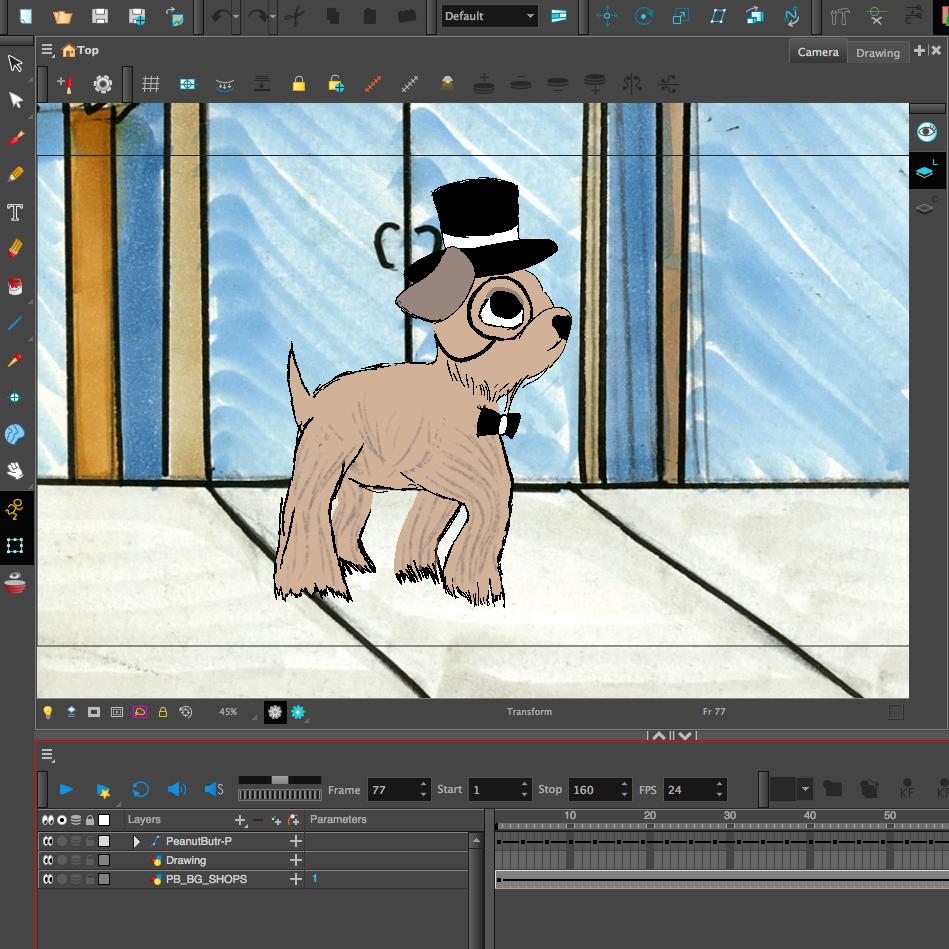Screen dimensions: 949x949
Task: Click the Save icon in top toolbar
Action: click(x=100, y=16)
